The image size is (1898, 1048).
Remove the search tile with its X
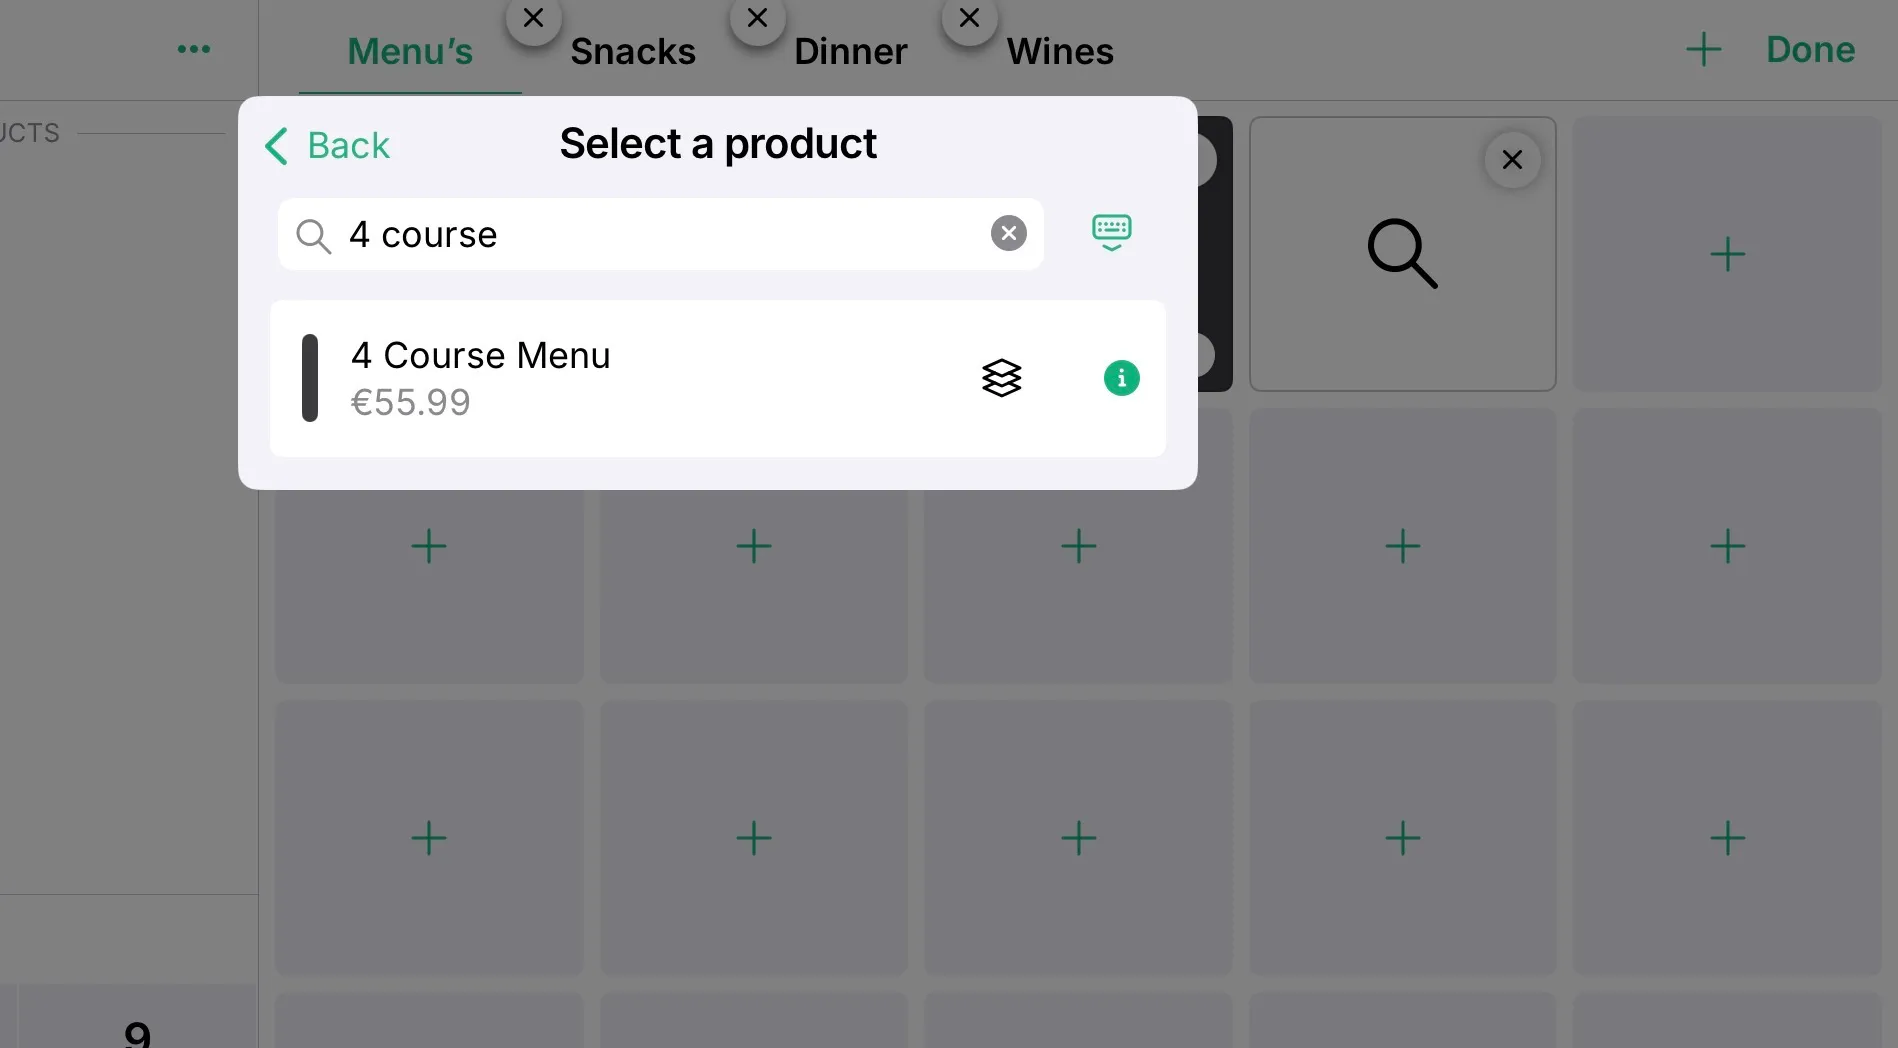click(1512, 160)
